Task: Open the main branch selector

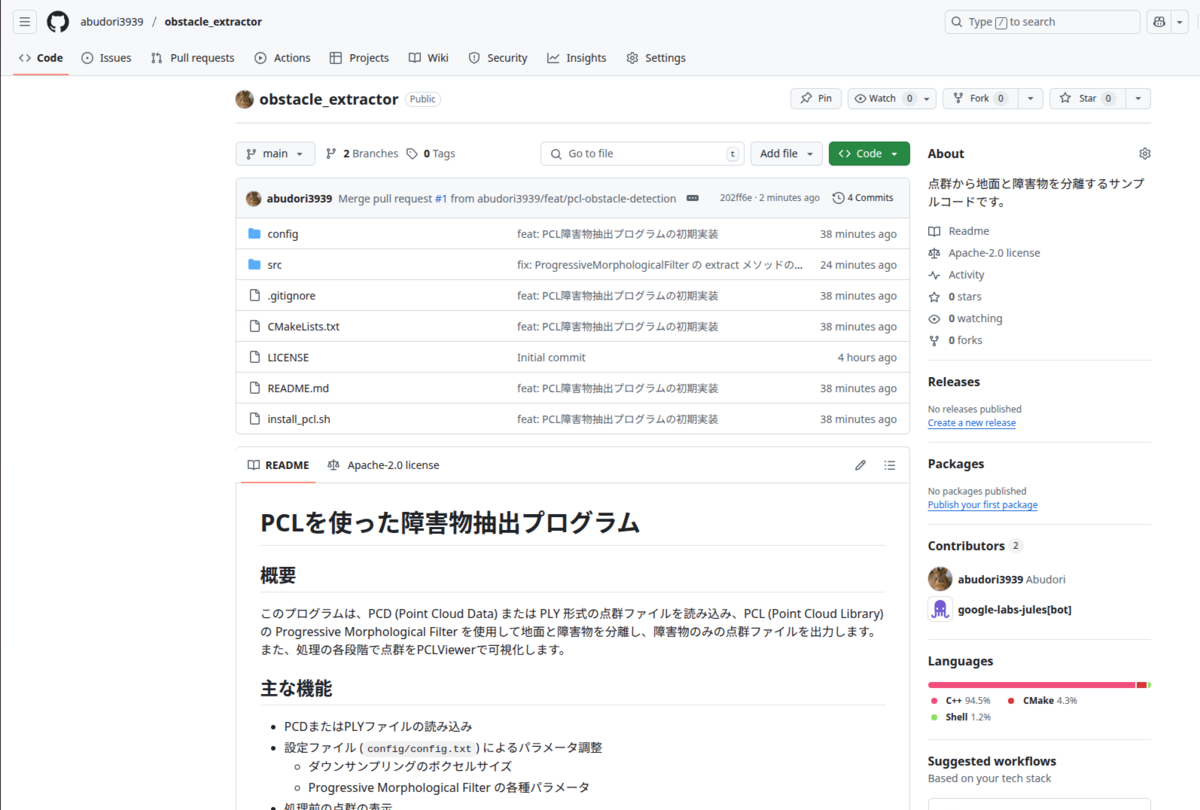Action: (275, 154)
